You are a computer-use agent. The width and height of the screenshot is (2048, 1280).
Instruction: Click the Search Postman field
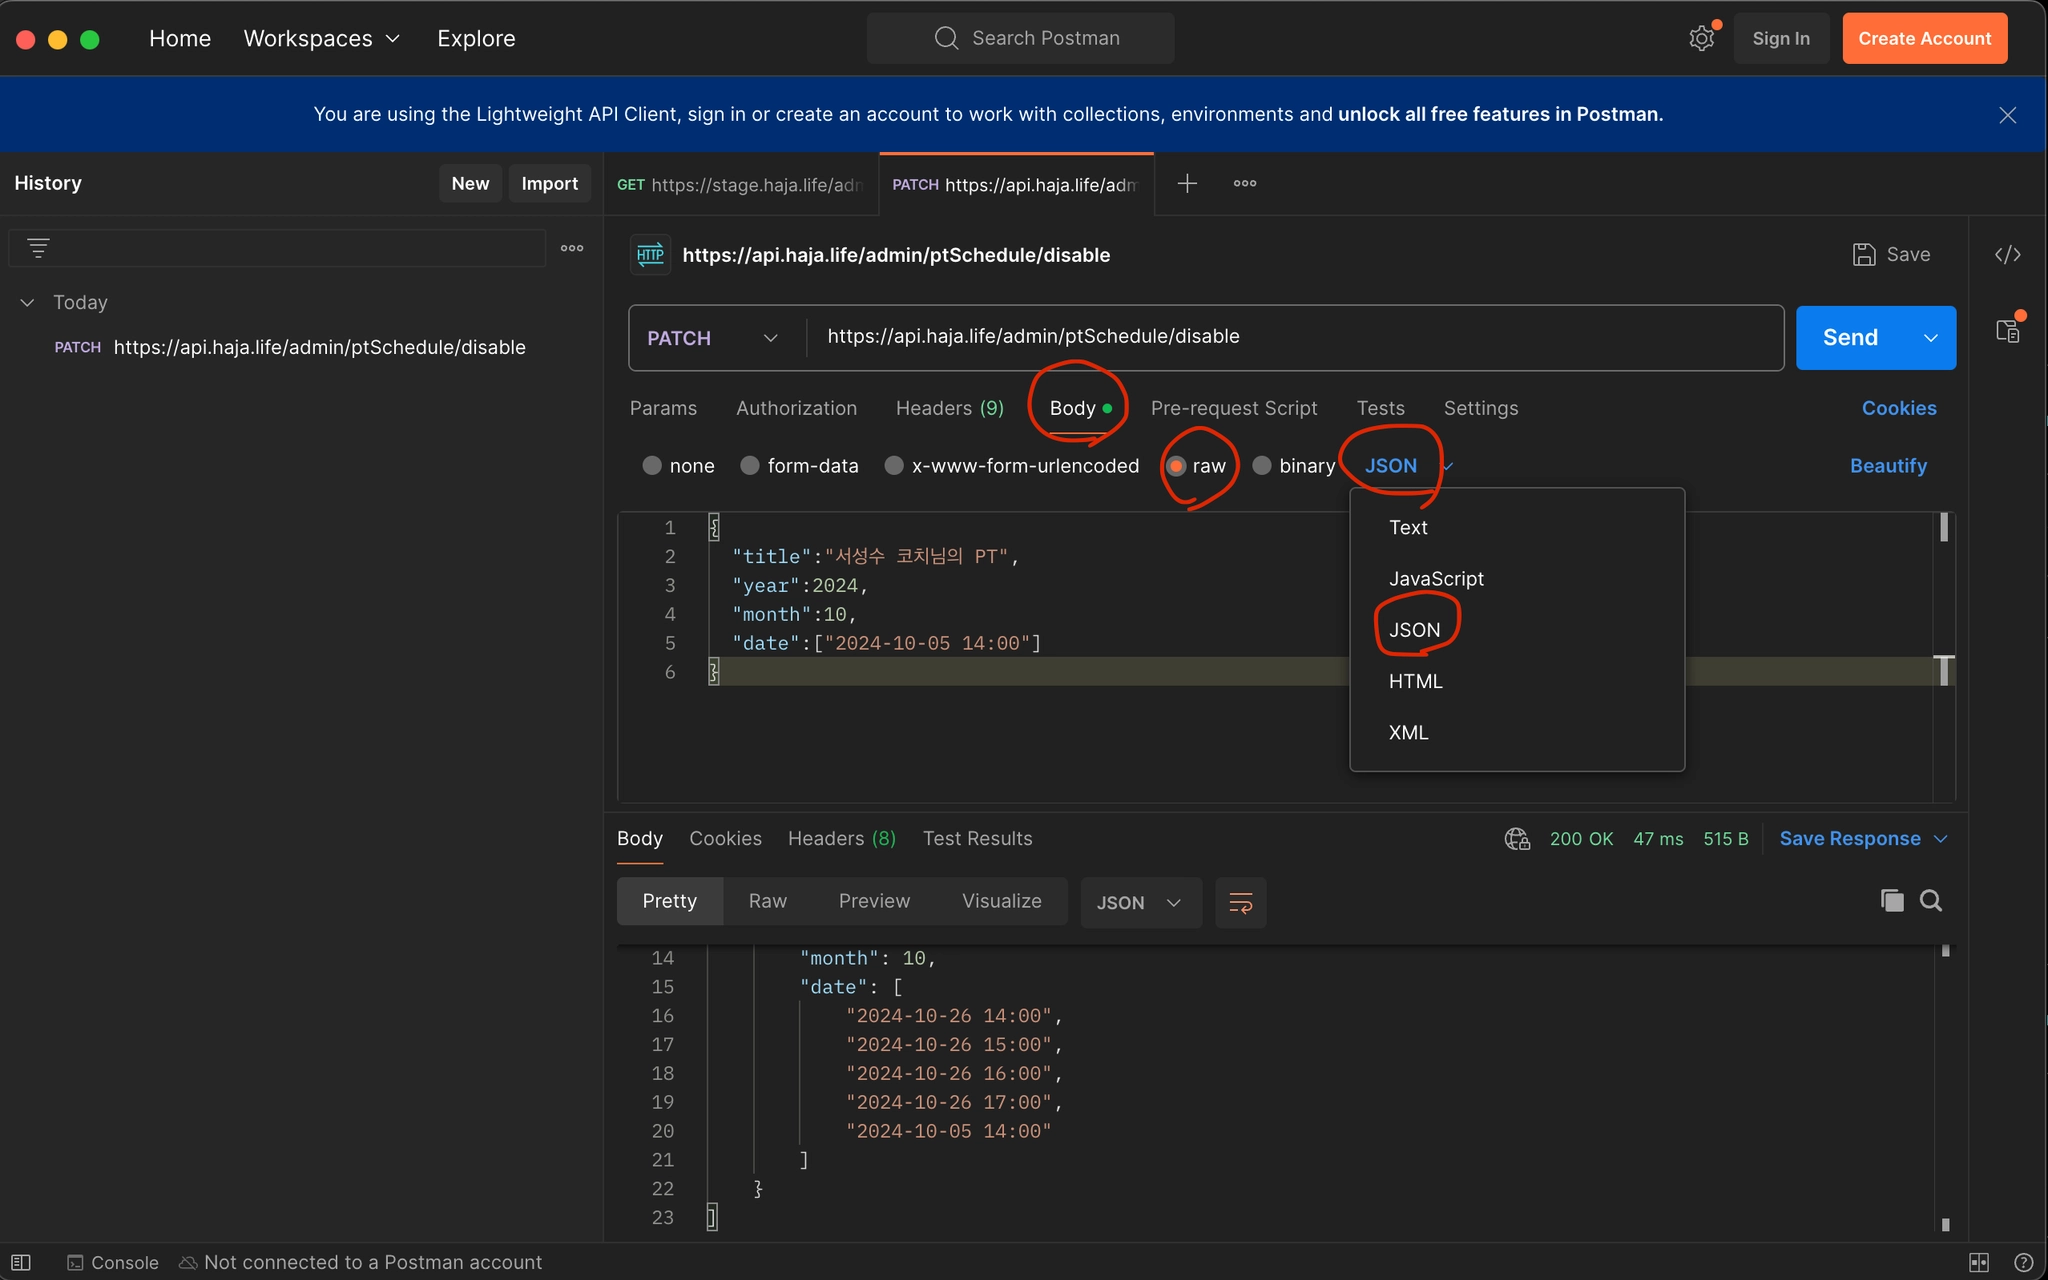1021,39
